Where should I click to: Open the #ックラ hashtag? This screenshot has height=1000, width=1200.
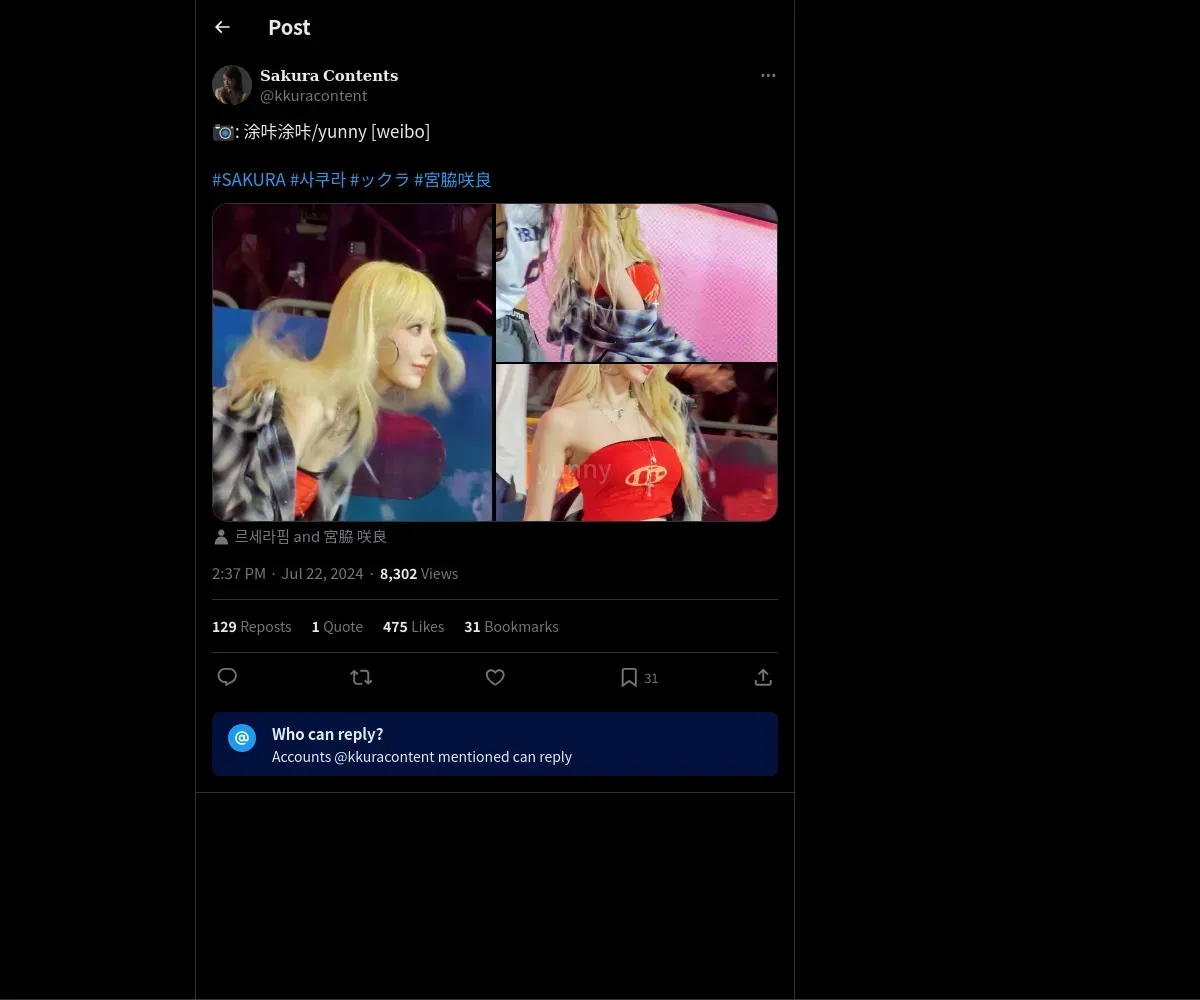coord(380,180)
